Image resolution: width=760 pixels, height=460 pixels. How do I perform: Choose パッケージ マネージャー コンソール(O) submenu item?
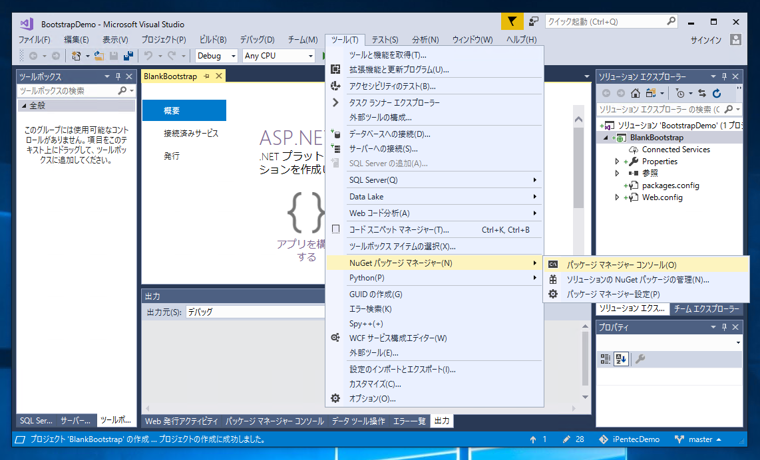646,265
